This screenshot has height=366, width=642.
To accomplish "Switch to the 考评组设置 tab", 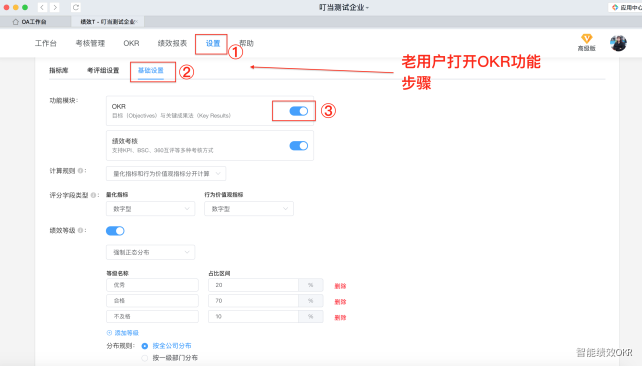I will (103, 70).
